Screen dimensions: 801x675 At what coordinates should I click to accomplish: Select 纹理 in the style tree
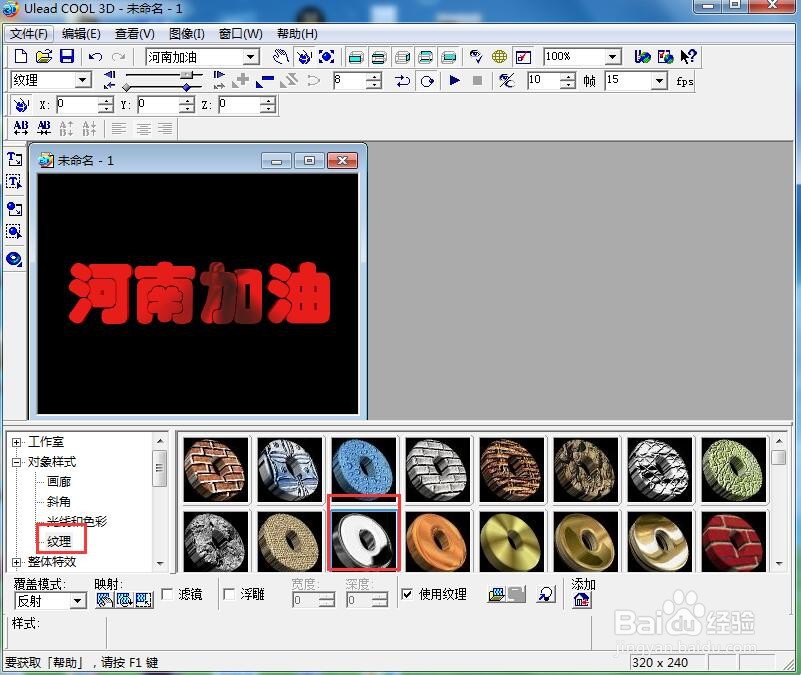point(59,542)
